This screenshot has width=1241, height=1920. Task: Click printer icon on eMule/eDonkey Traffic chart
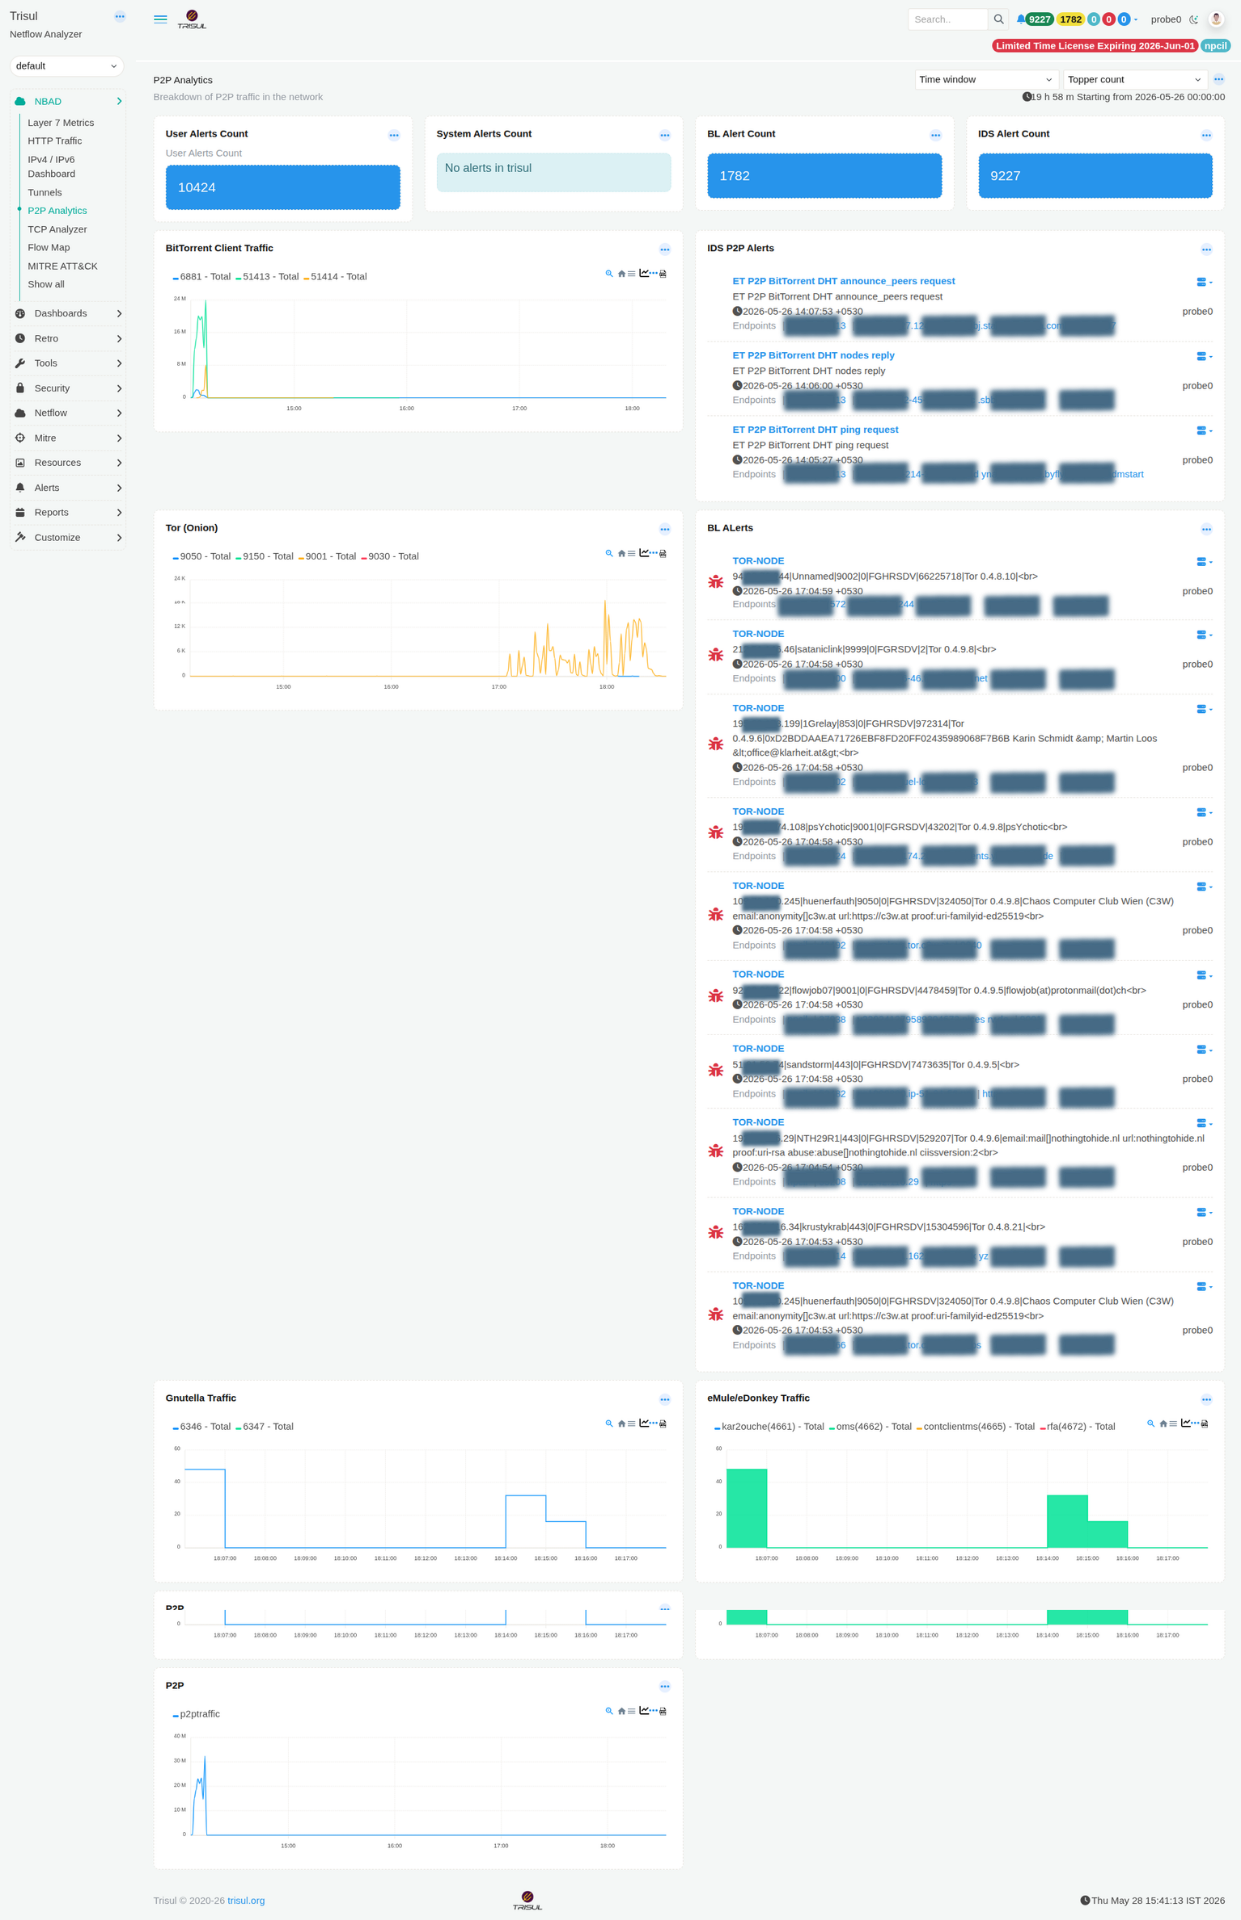click(1205, 1423)
